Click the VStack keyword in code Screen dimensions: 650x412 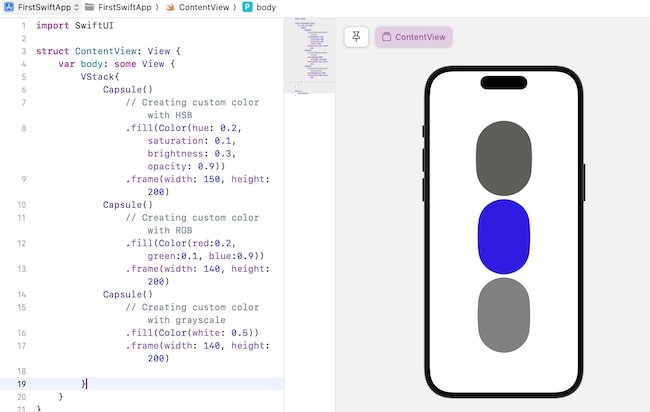99,77
